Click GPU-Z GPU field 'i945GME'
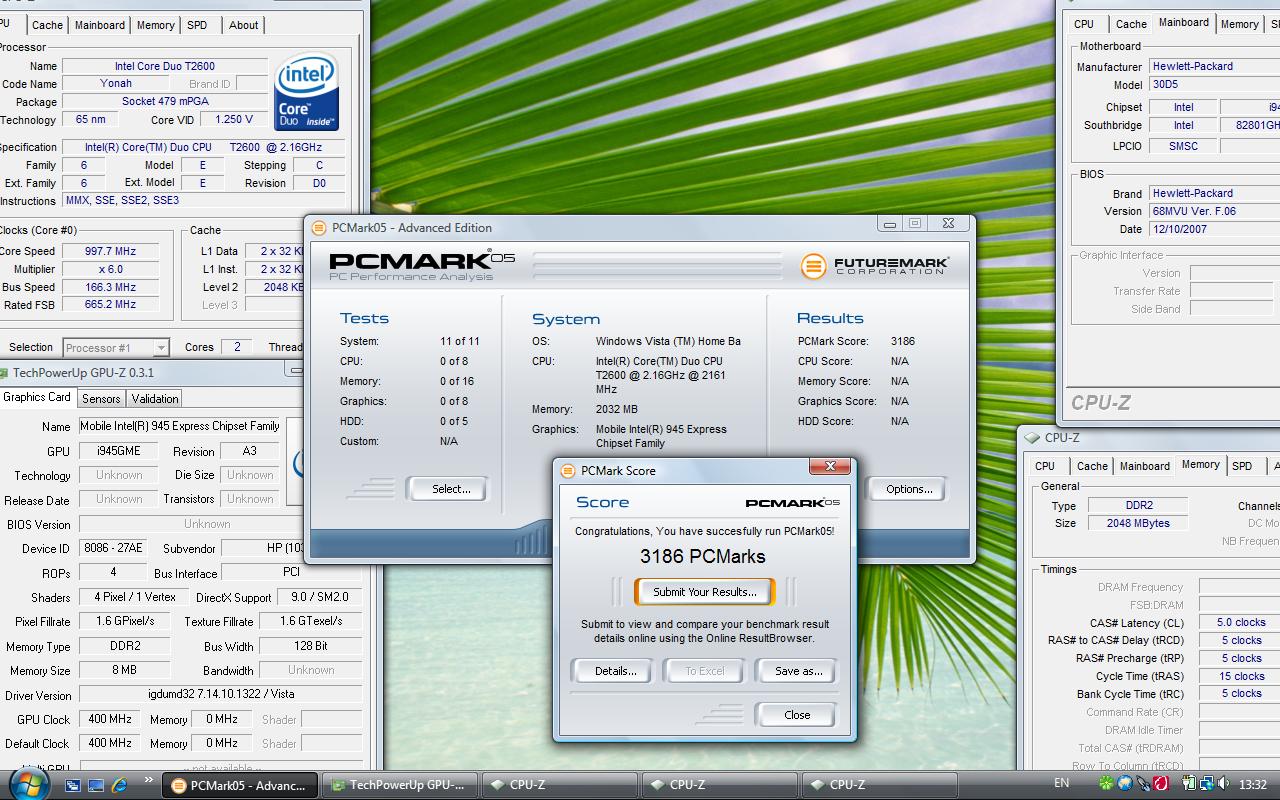The width and height of the screenshot is (1280, 800). click(119, 451)
